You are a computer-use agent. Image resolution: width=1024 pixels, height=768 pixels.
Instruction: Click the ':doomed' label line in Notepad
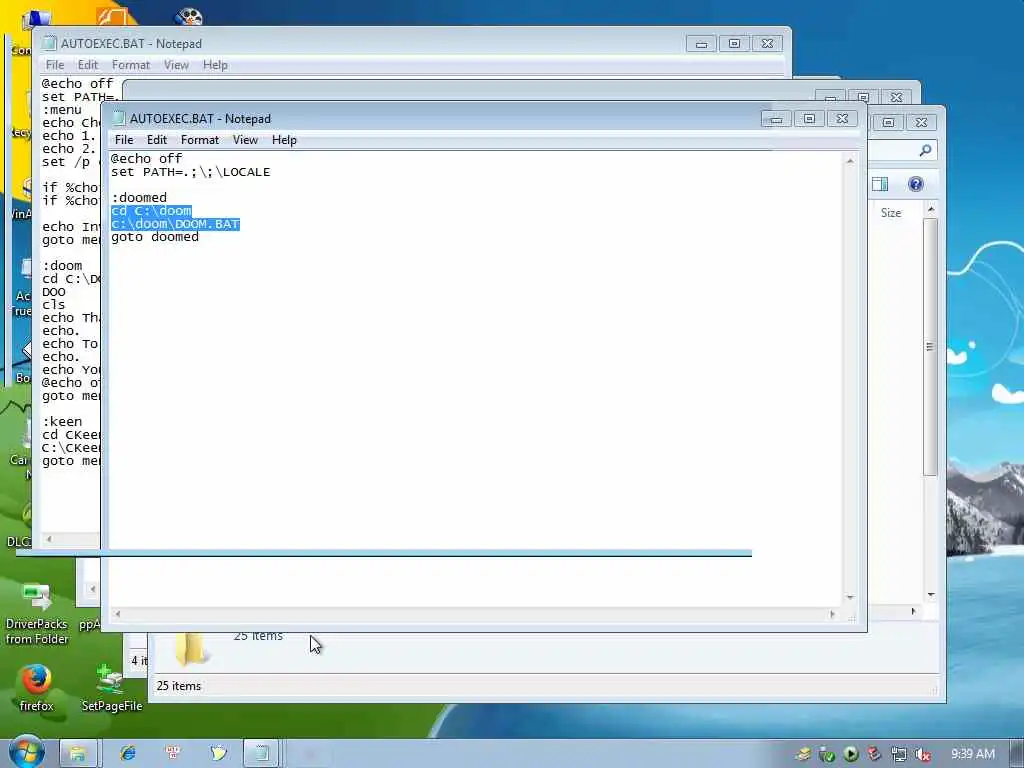139,198
